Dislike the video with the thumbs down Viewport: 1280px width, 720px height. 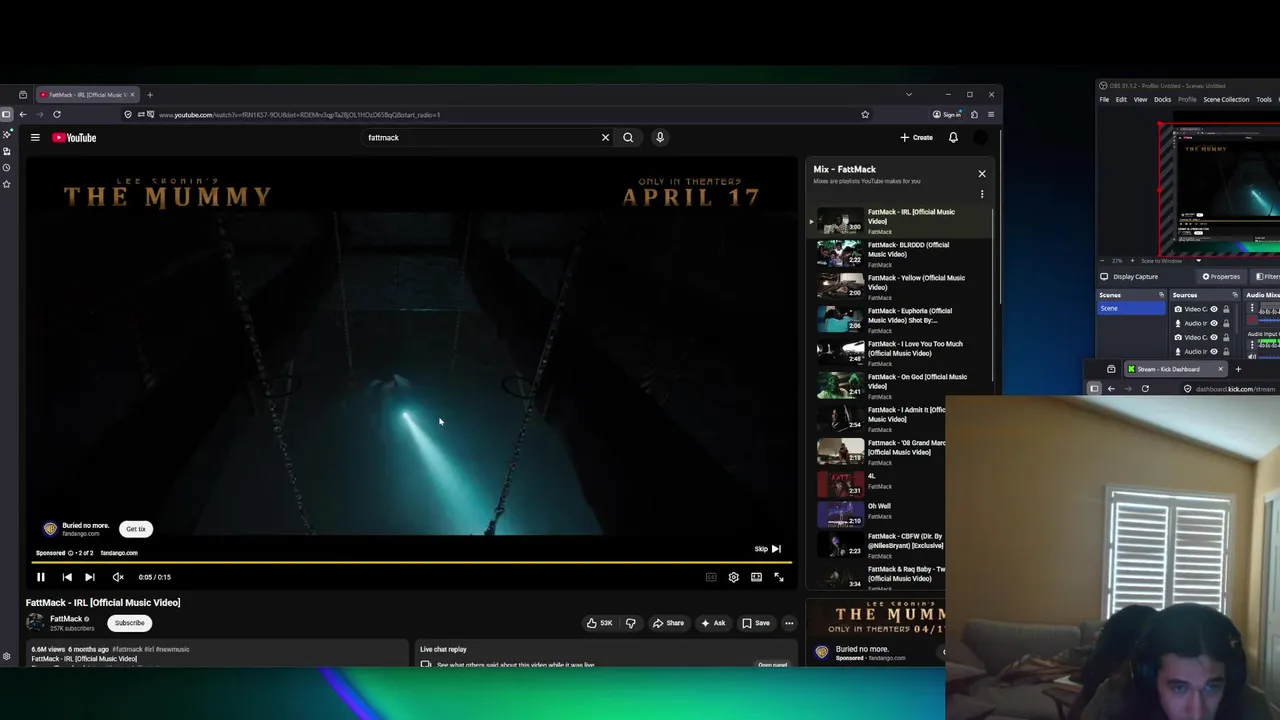coord(630,623)
